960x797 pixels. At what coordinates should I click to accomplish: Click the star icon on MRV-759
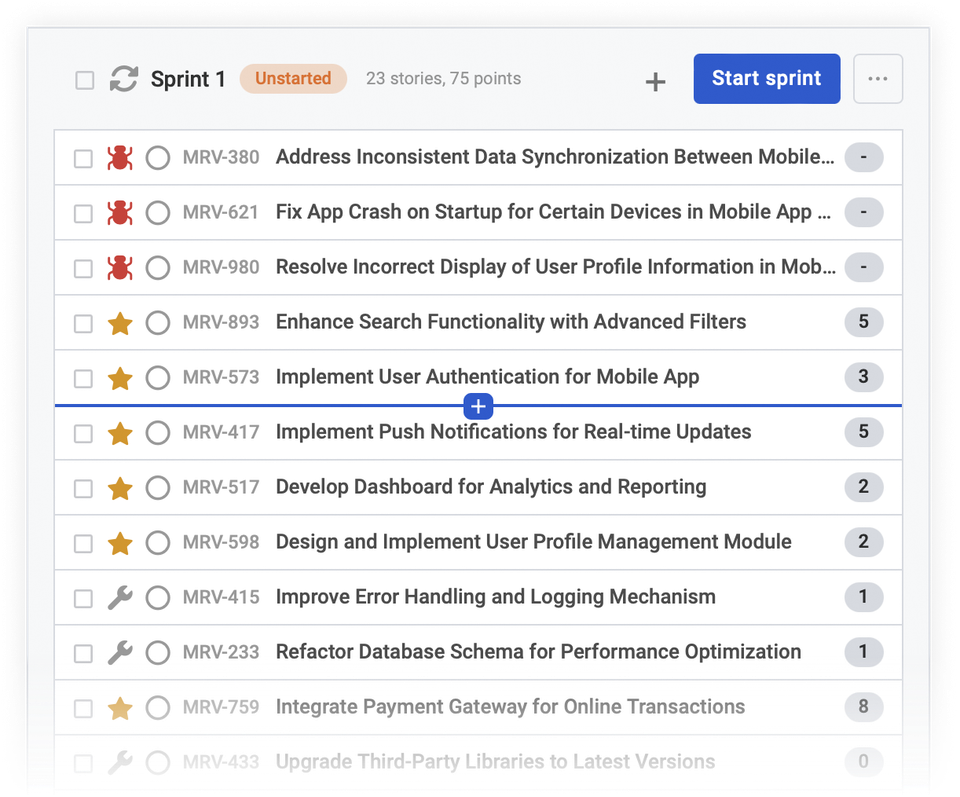[x=119, y=707]
